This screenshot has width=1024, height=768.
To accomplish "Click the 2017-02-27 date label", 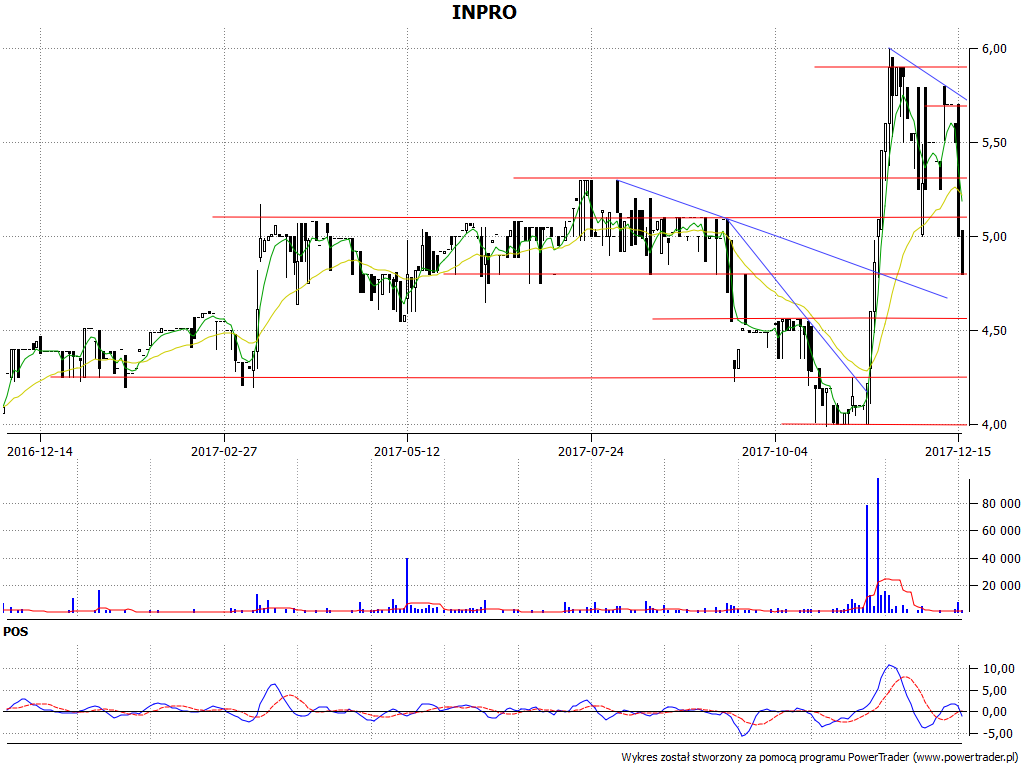I will tap(224, 451).
